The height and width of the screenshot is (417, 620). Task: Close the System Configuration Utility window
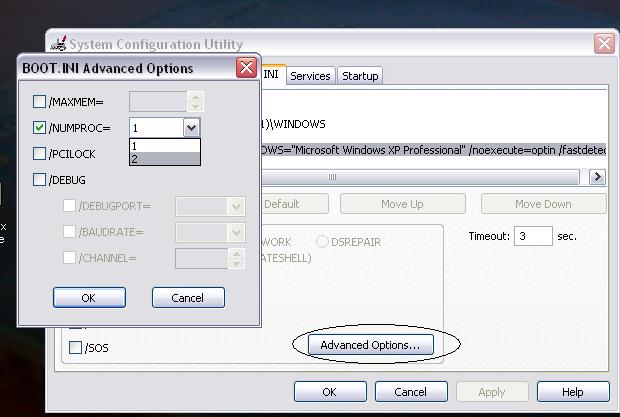(604, 43)
